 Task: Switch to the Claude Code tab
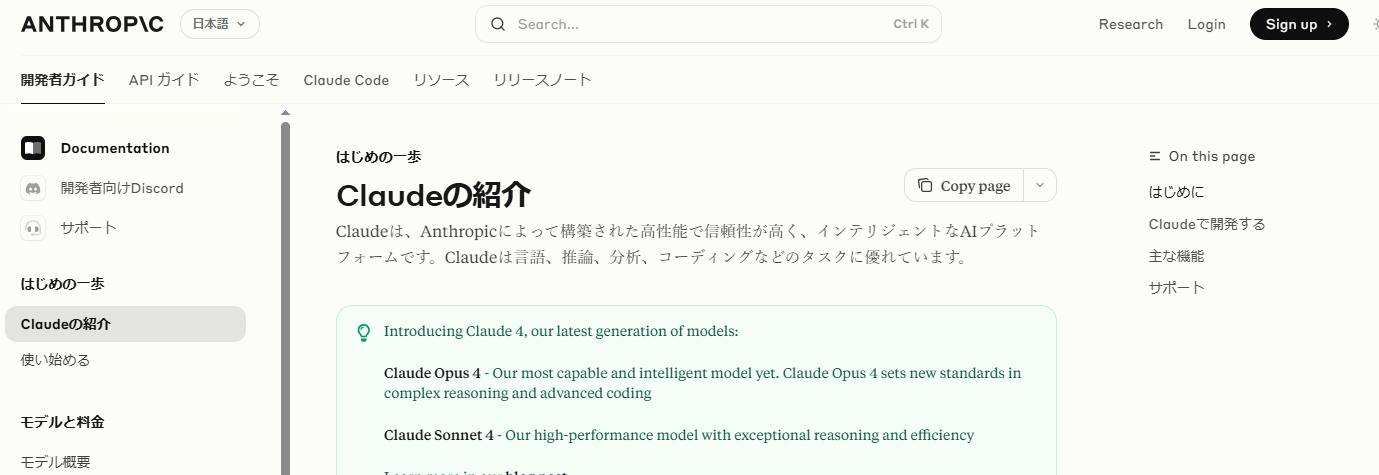click(x=346, y=80)
